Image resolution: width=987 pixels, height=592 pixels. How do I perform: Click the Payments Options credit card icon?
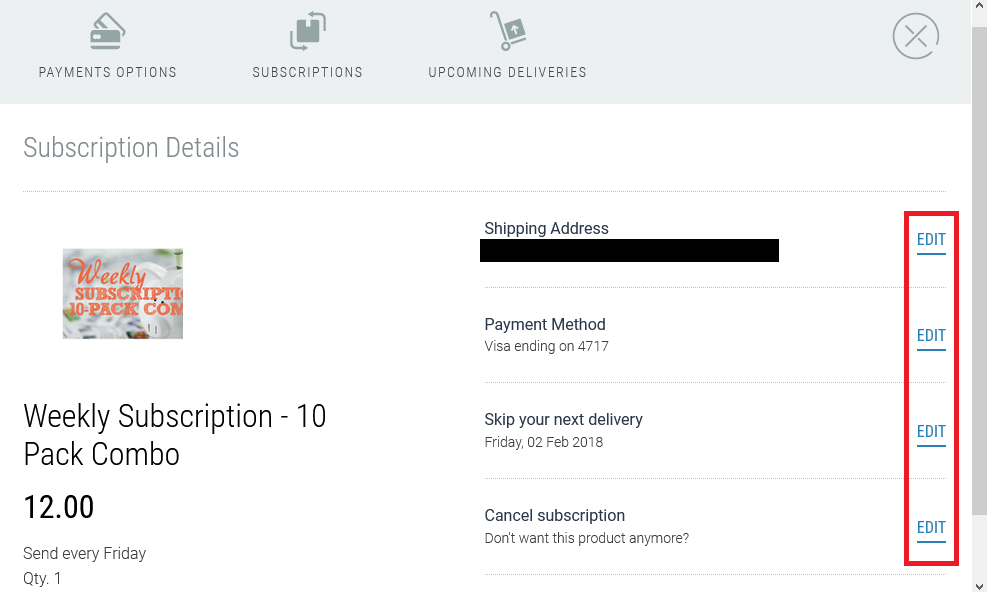107,31
